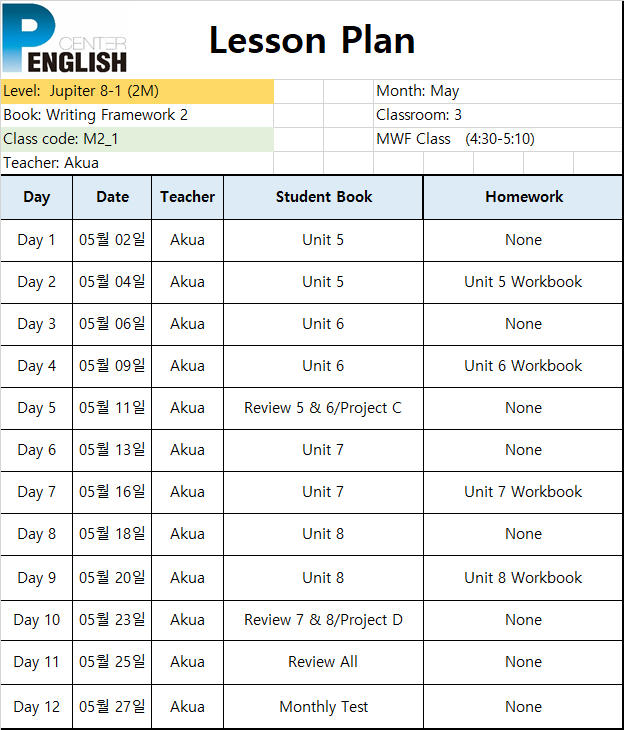
Task: Click the Day column header
Action: pos(36,197)
